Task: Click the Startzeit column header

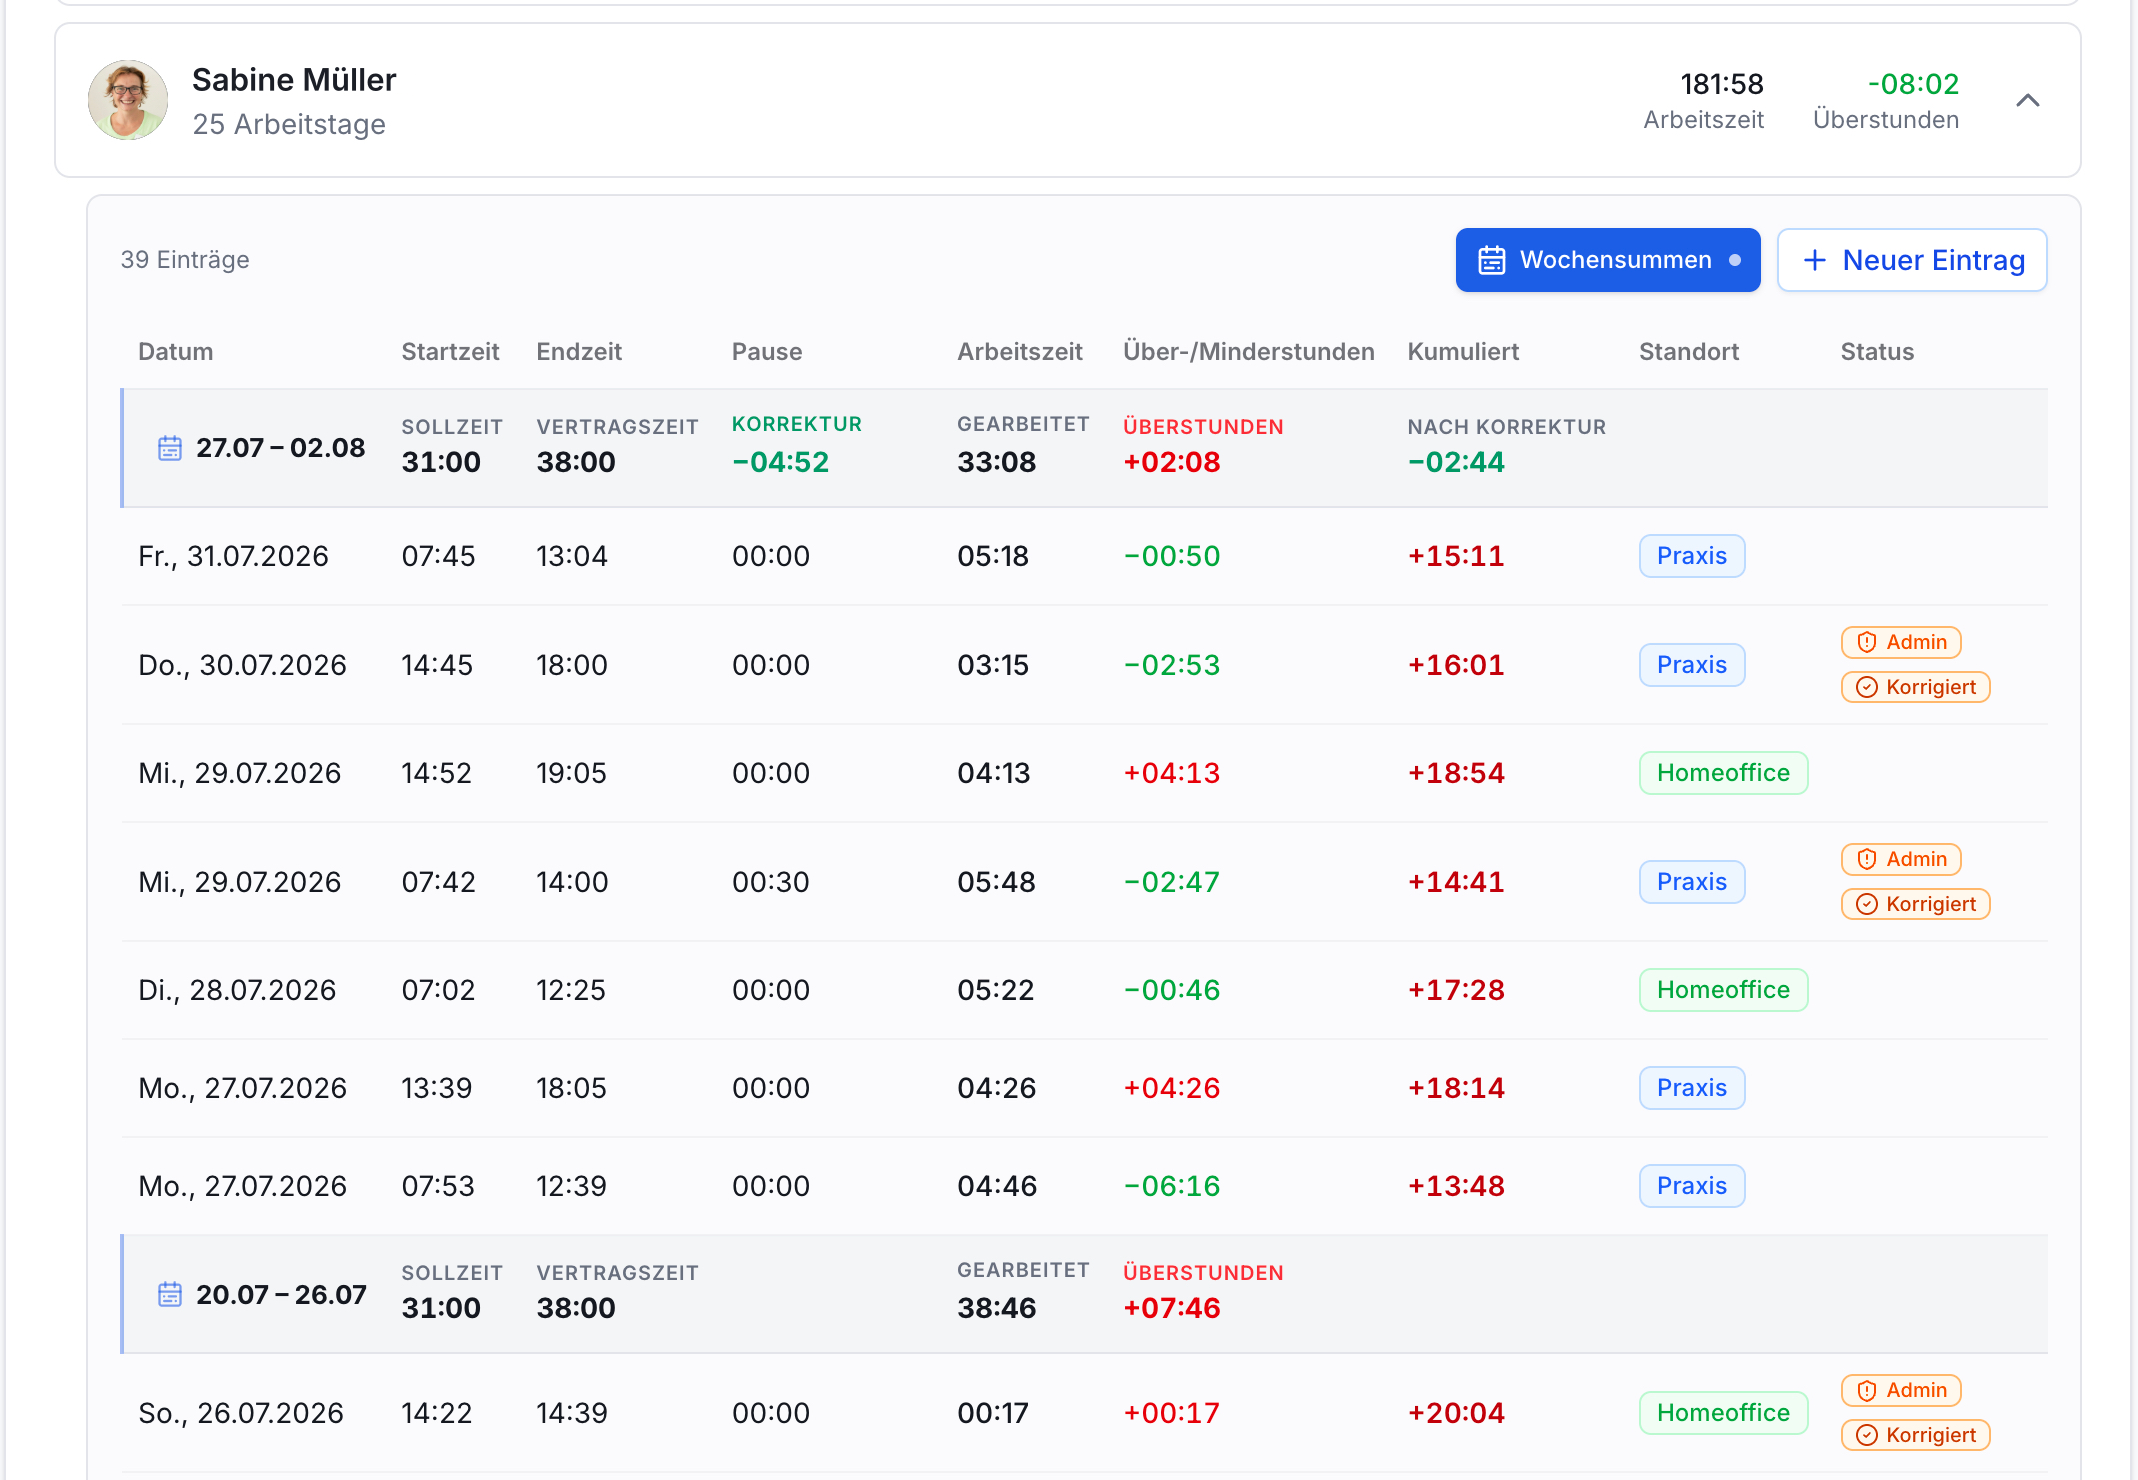Action: tap(450, 352)
